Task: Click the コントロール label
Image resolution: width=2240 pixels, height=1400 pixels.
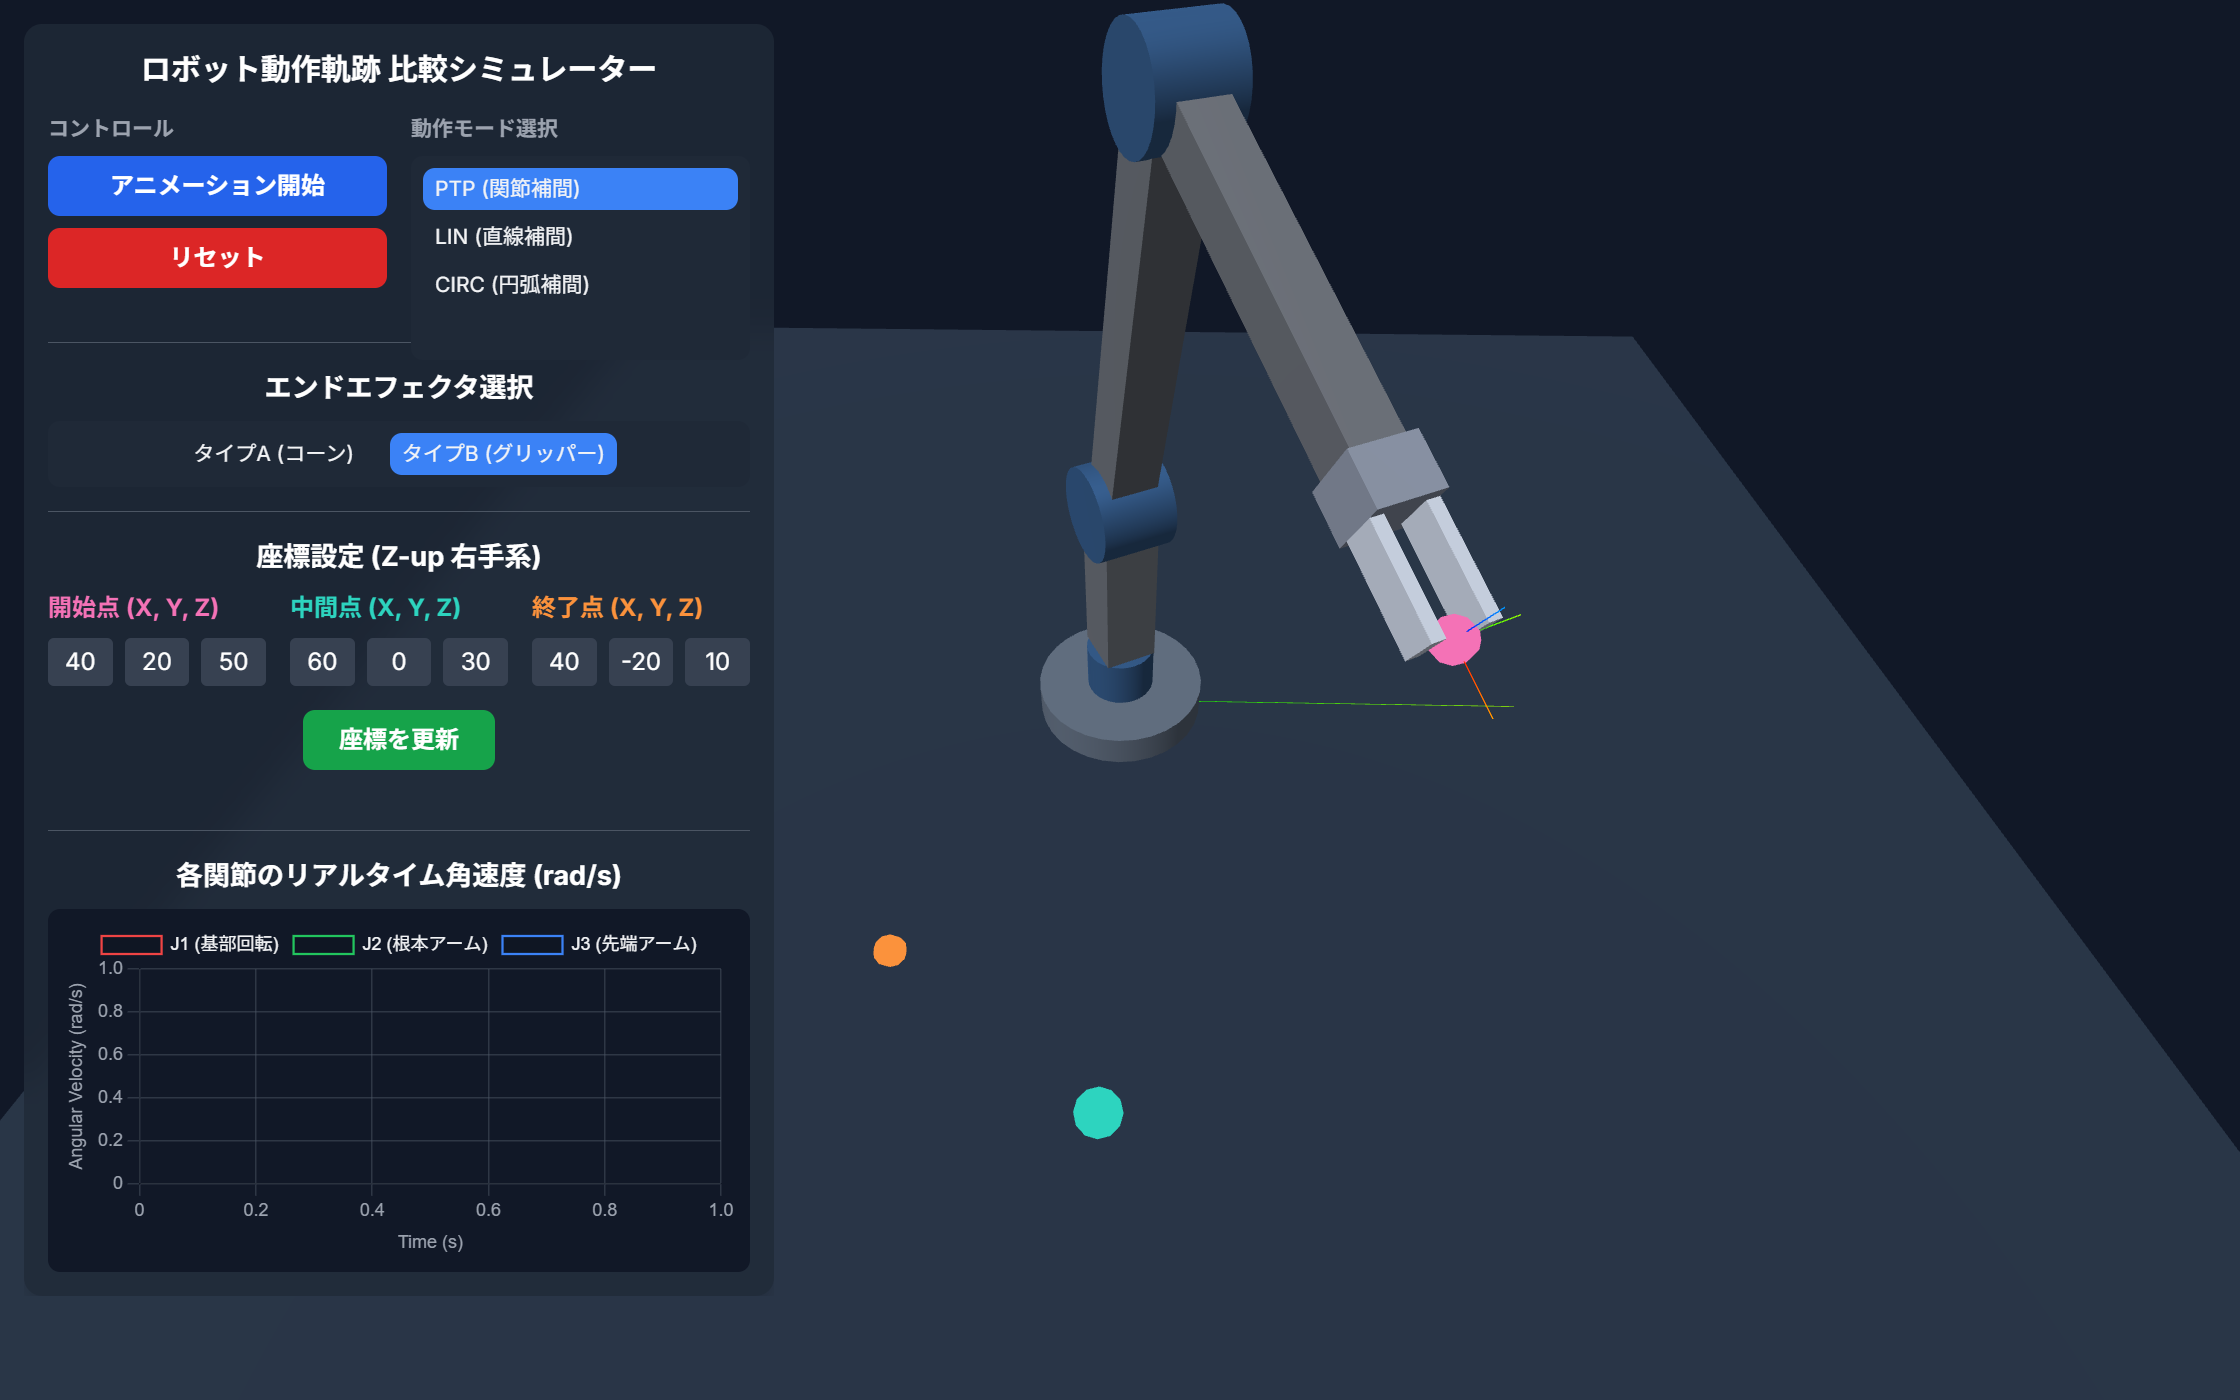Action: [111, 129]
